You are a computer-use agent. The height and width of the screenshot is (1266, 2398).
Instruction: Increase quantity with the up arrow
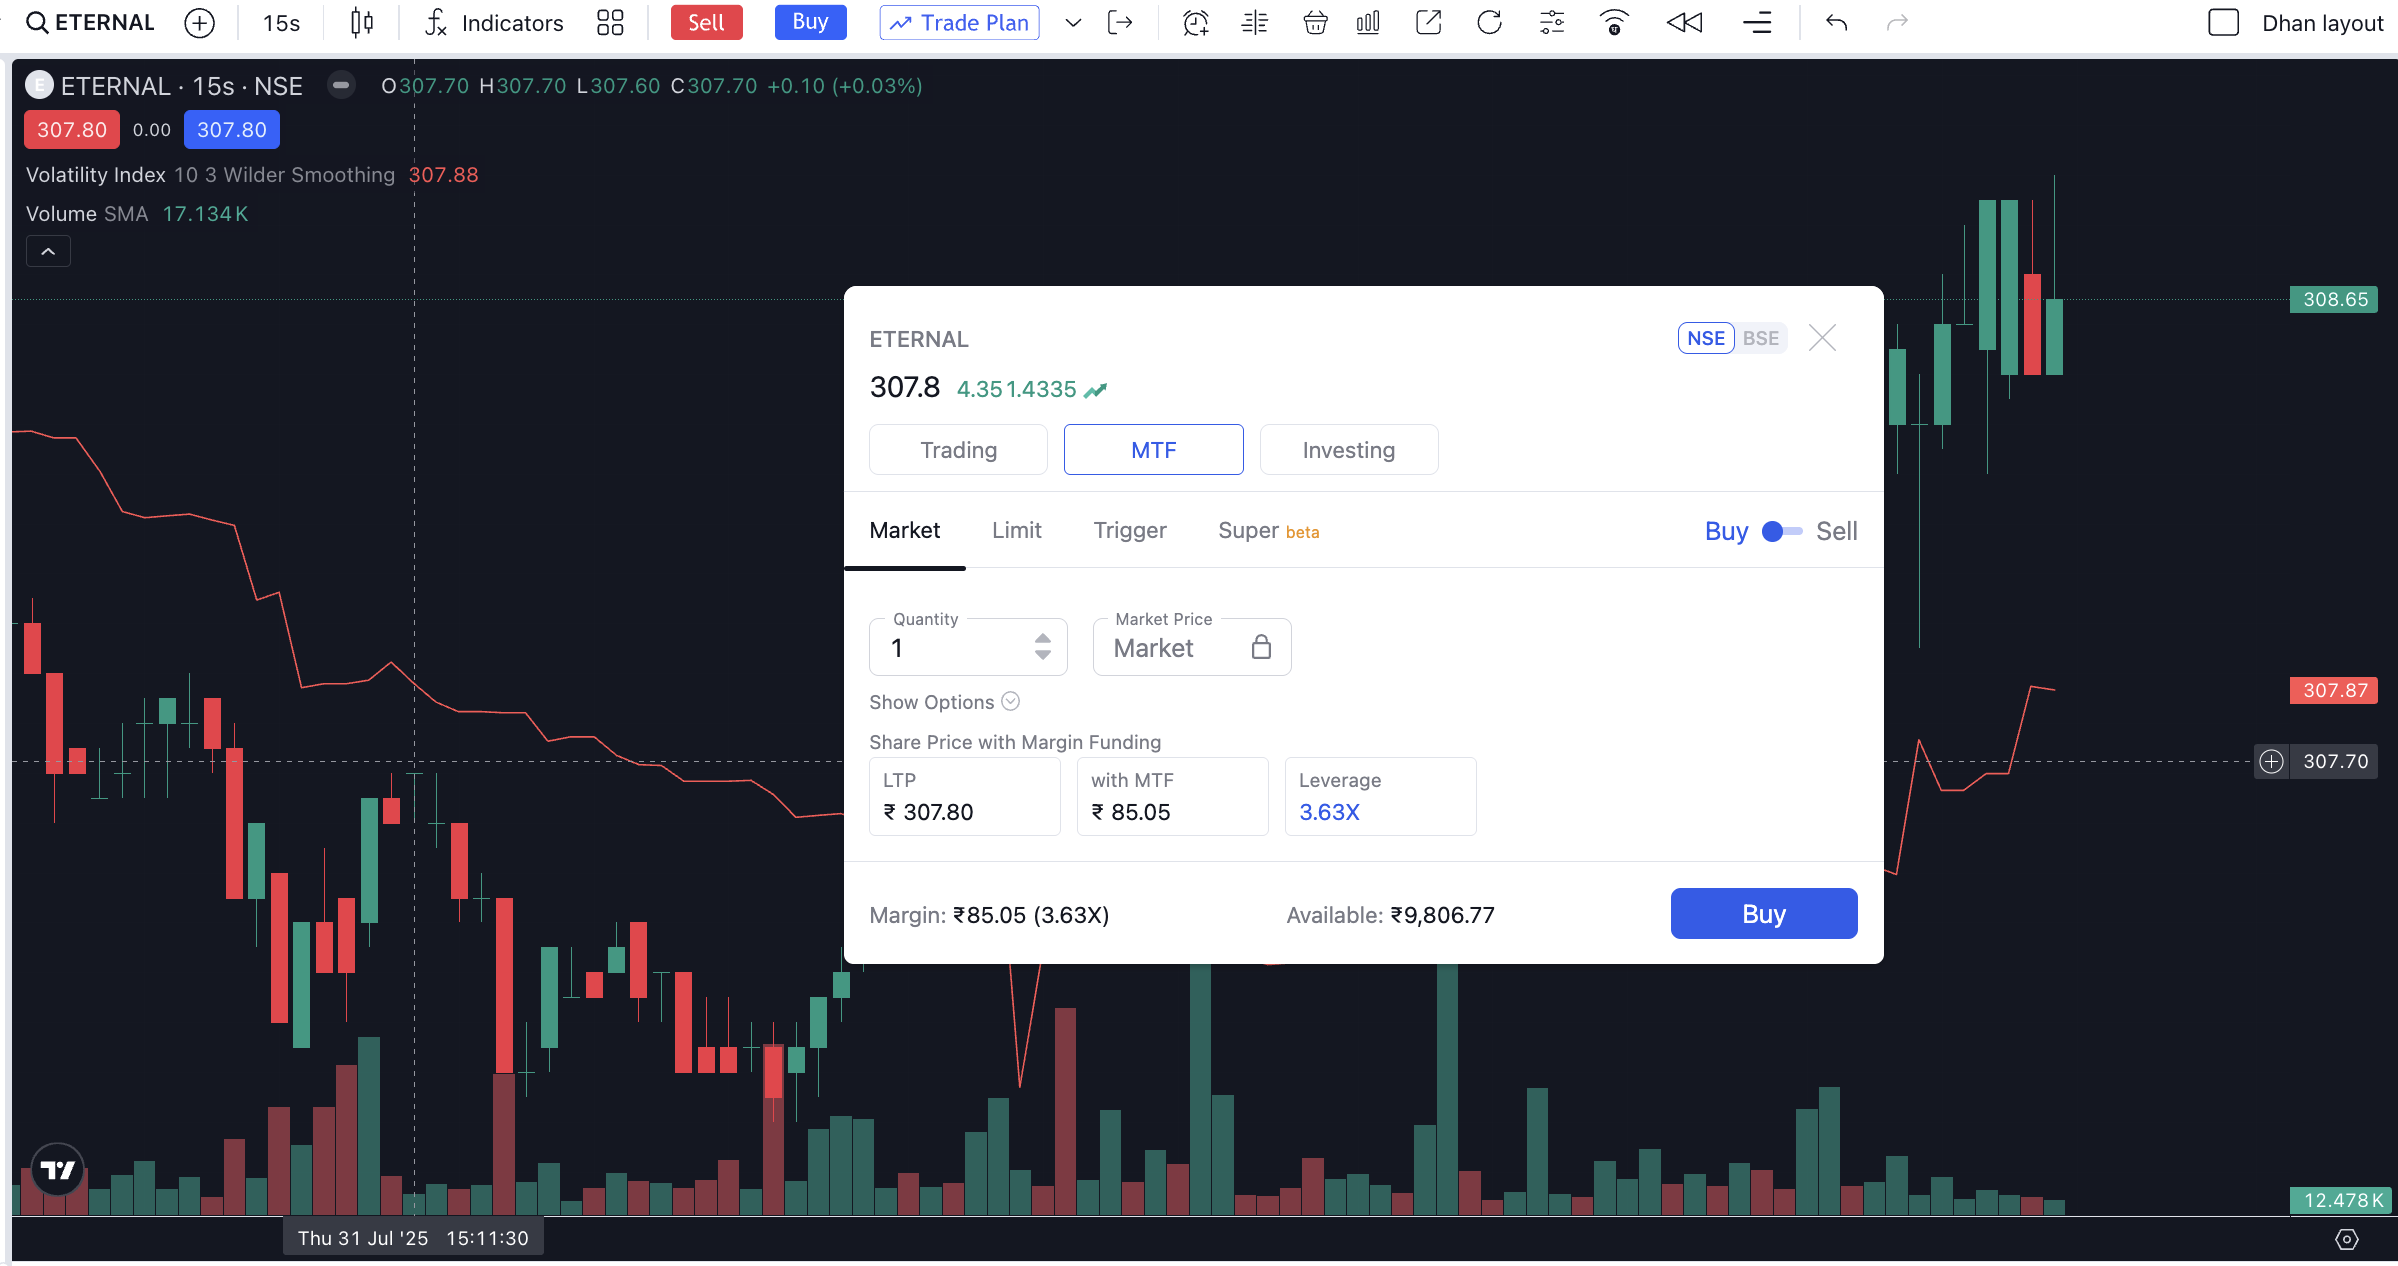(x=1043, y=638)
